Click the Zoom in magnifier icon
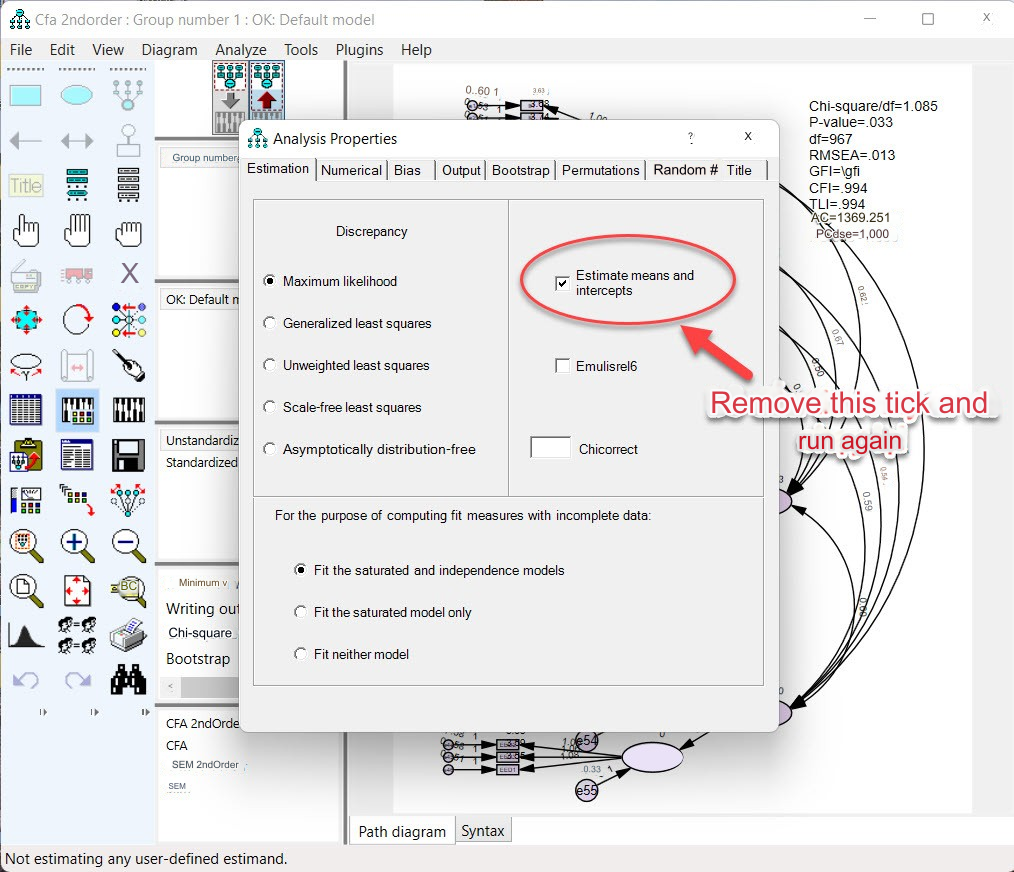Image resolution: width=1014 pixels, height=872 pixels. (77, 543)
